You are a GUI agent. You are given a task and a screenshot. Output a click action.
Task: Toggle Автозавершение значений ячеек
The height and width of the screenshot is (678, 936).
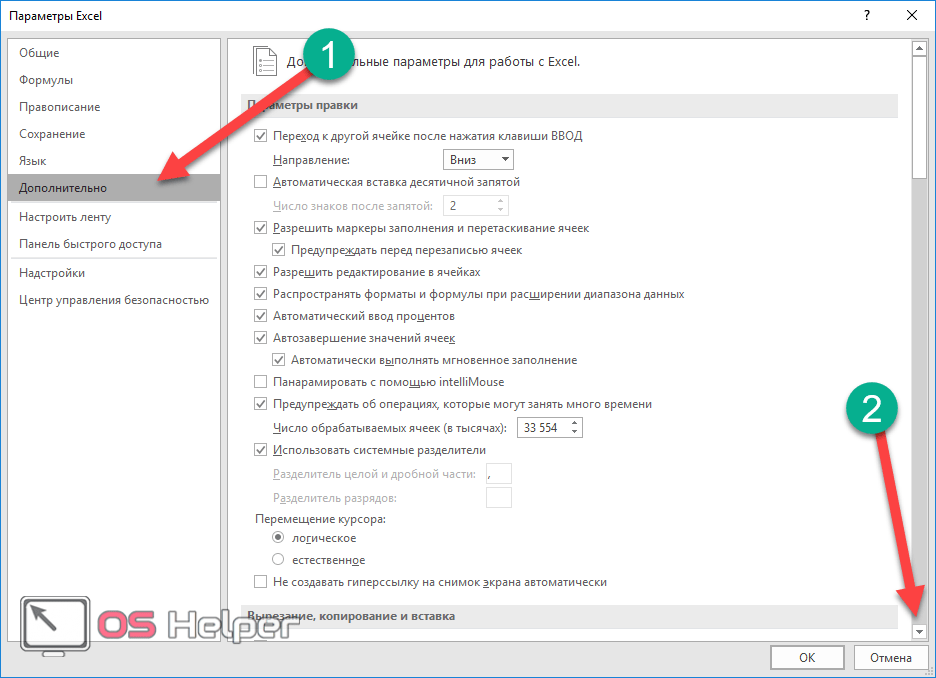[x=260, y=338]
